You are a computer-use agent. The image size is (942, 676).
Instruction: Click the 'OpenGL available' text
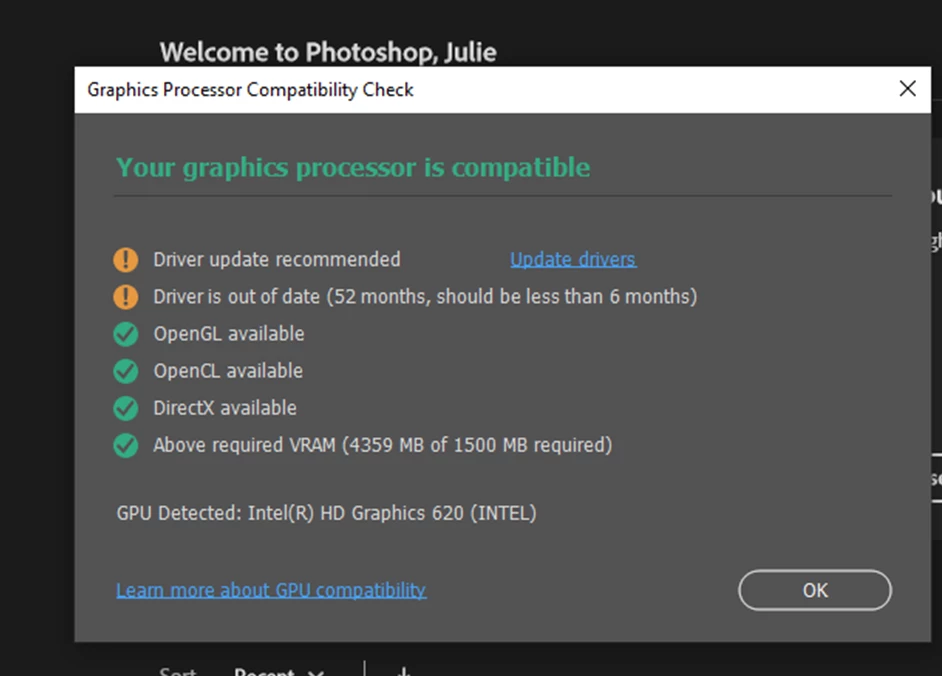tap(229, 334)
